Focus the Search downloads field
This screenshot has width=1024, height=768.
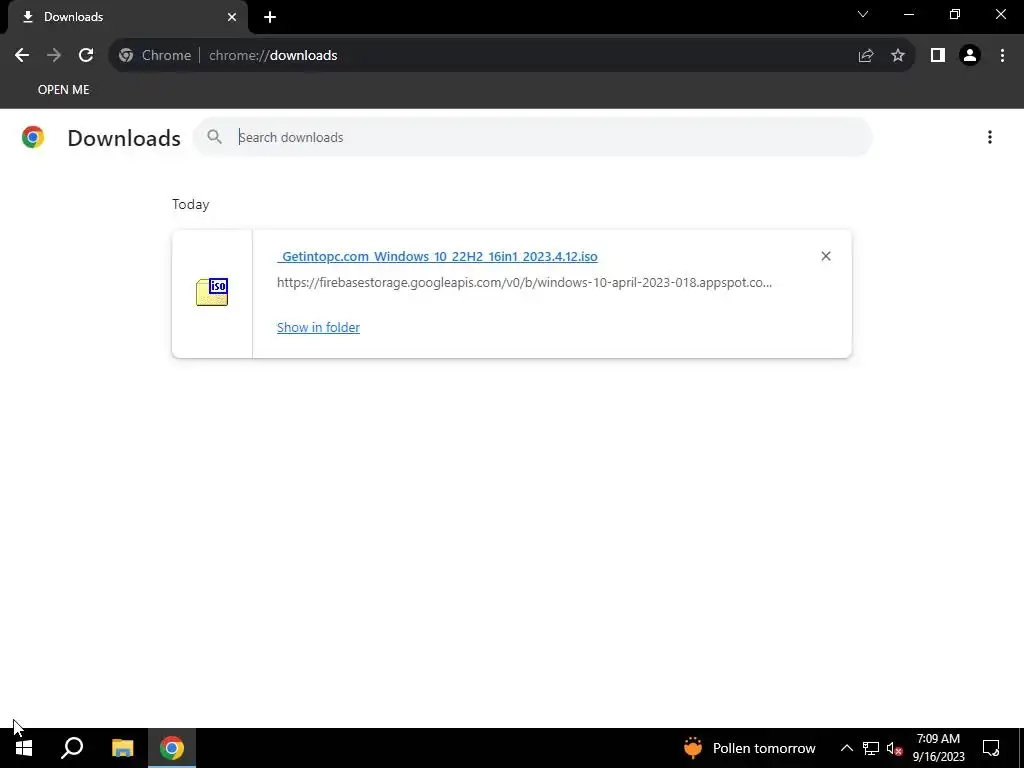tap(533, 137)
